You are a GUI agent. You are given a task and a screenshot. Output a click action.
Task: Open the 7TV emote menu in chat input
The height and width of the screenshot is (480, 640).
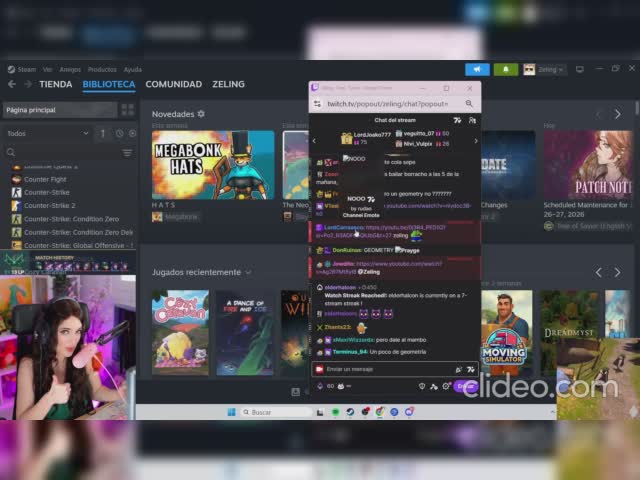pyautogui.click(x=471, y=369)
